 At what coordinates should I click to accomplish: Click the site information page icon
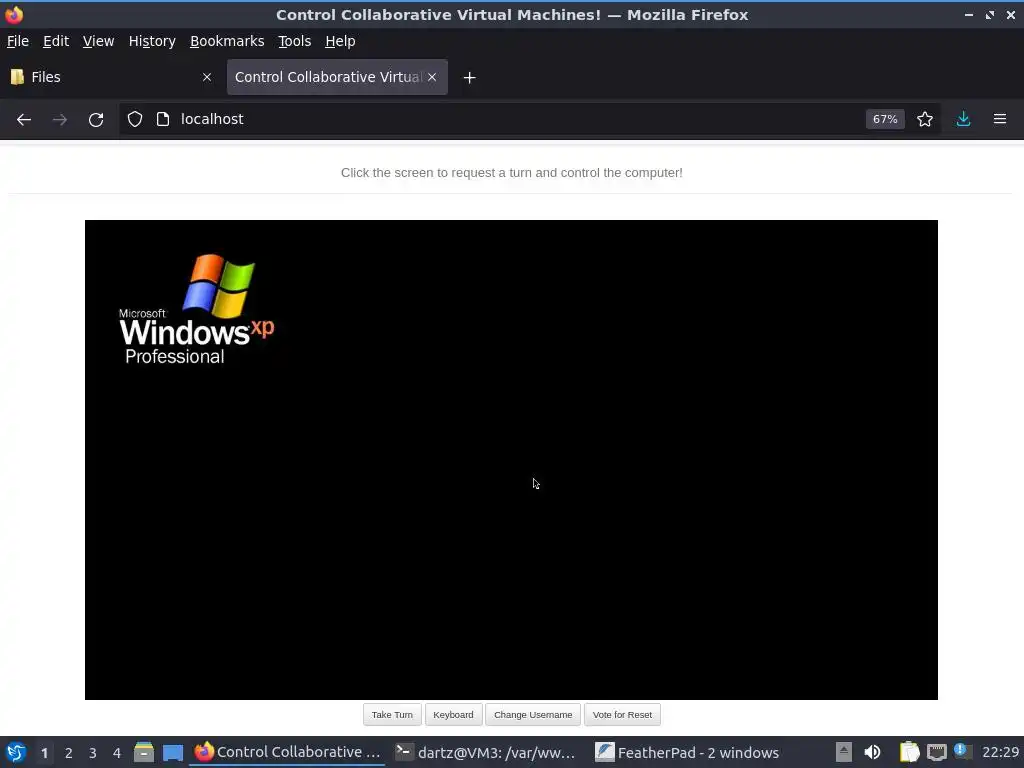163,119
